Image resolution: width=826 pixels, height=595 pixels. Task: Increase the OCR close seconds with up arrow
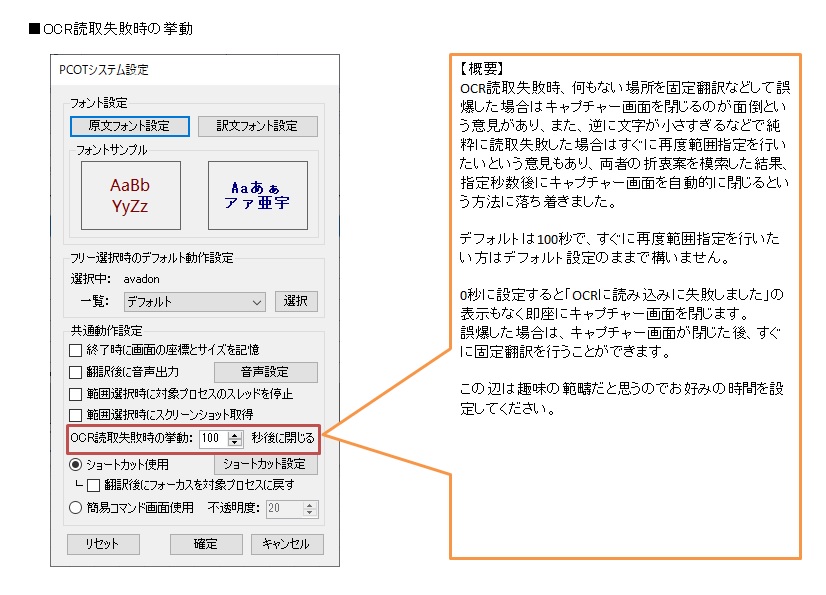coord(235,435)
